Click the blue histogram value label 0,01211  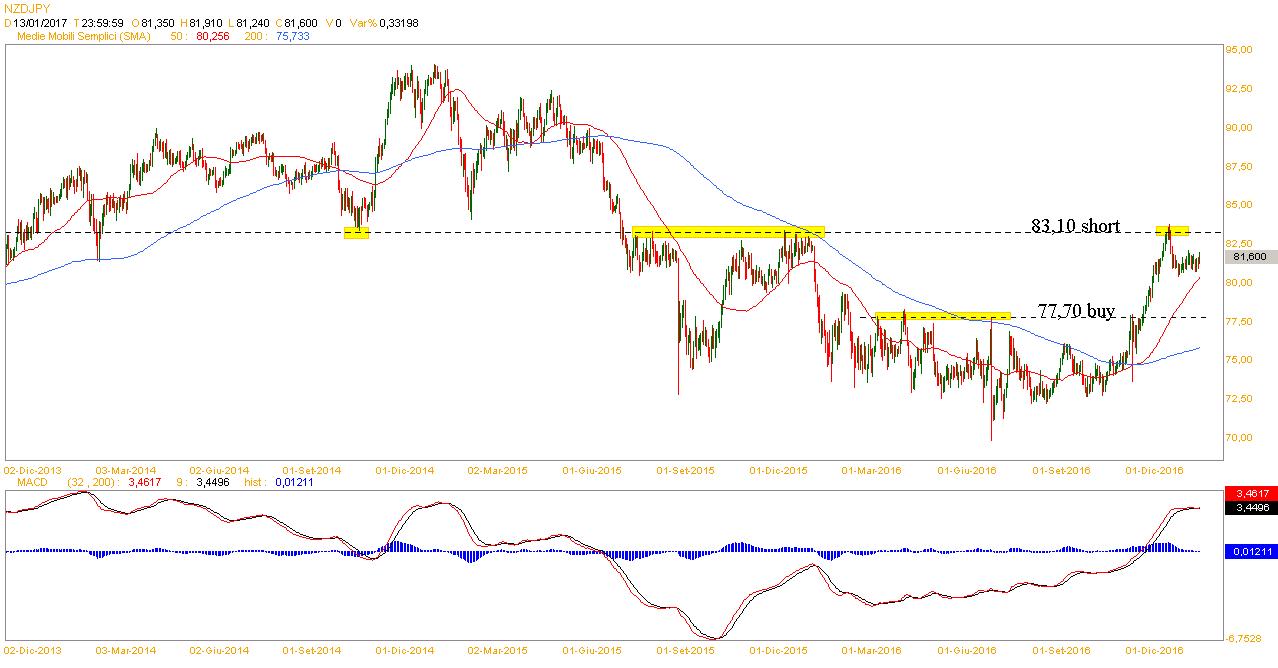click(x=1250, y=551)
